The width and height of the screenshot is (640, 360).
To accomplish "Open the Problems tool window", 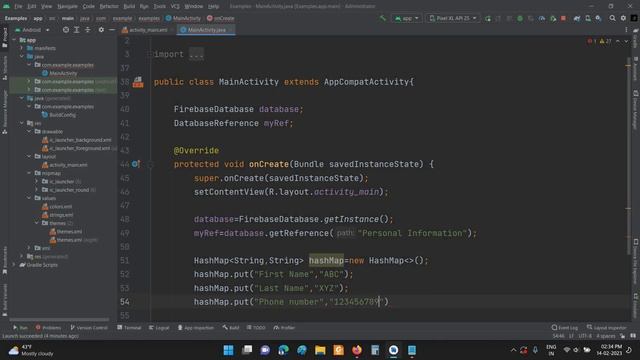I will click(x=48, y=327).
